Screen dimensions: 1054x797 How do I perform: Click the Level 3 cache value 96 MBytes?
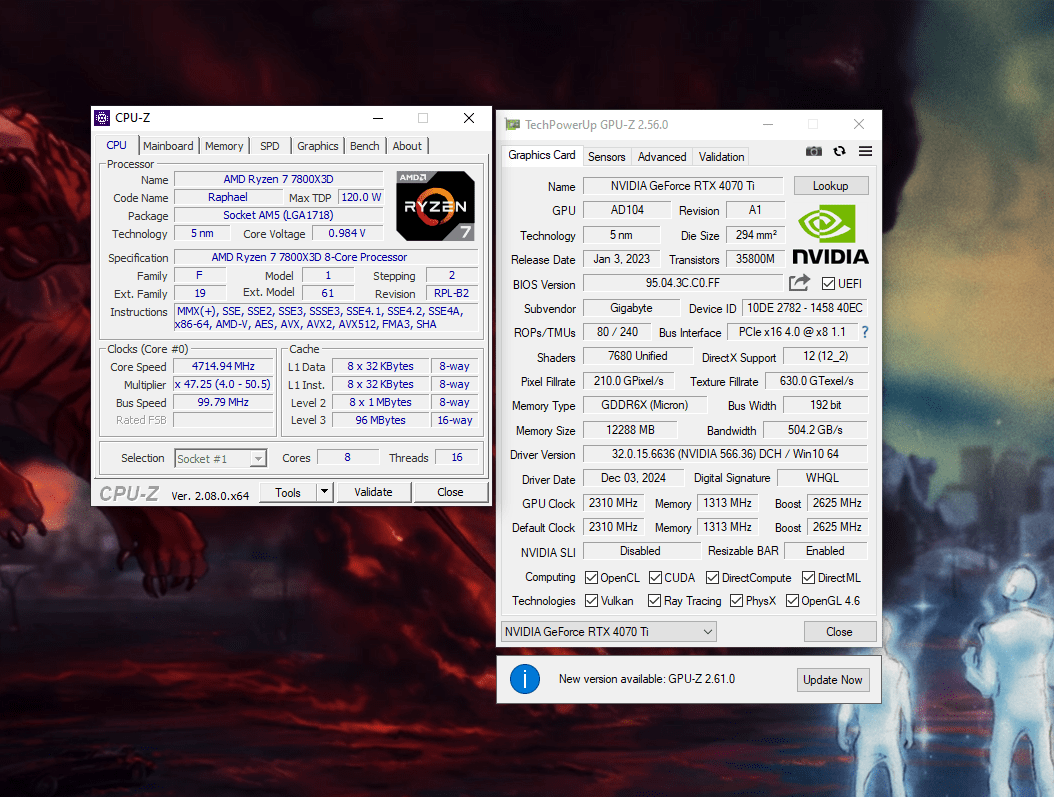[380, 420]
